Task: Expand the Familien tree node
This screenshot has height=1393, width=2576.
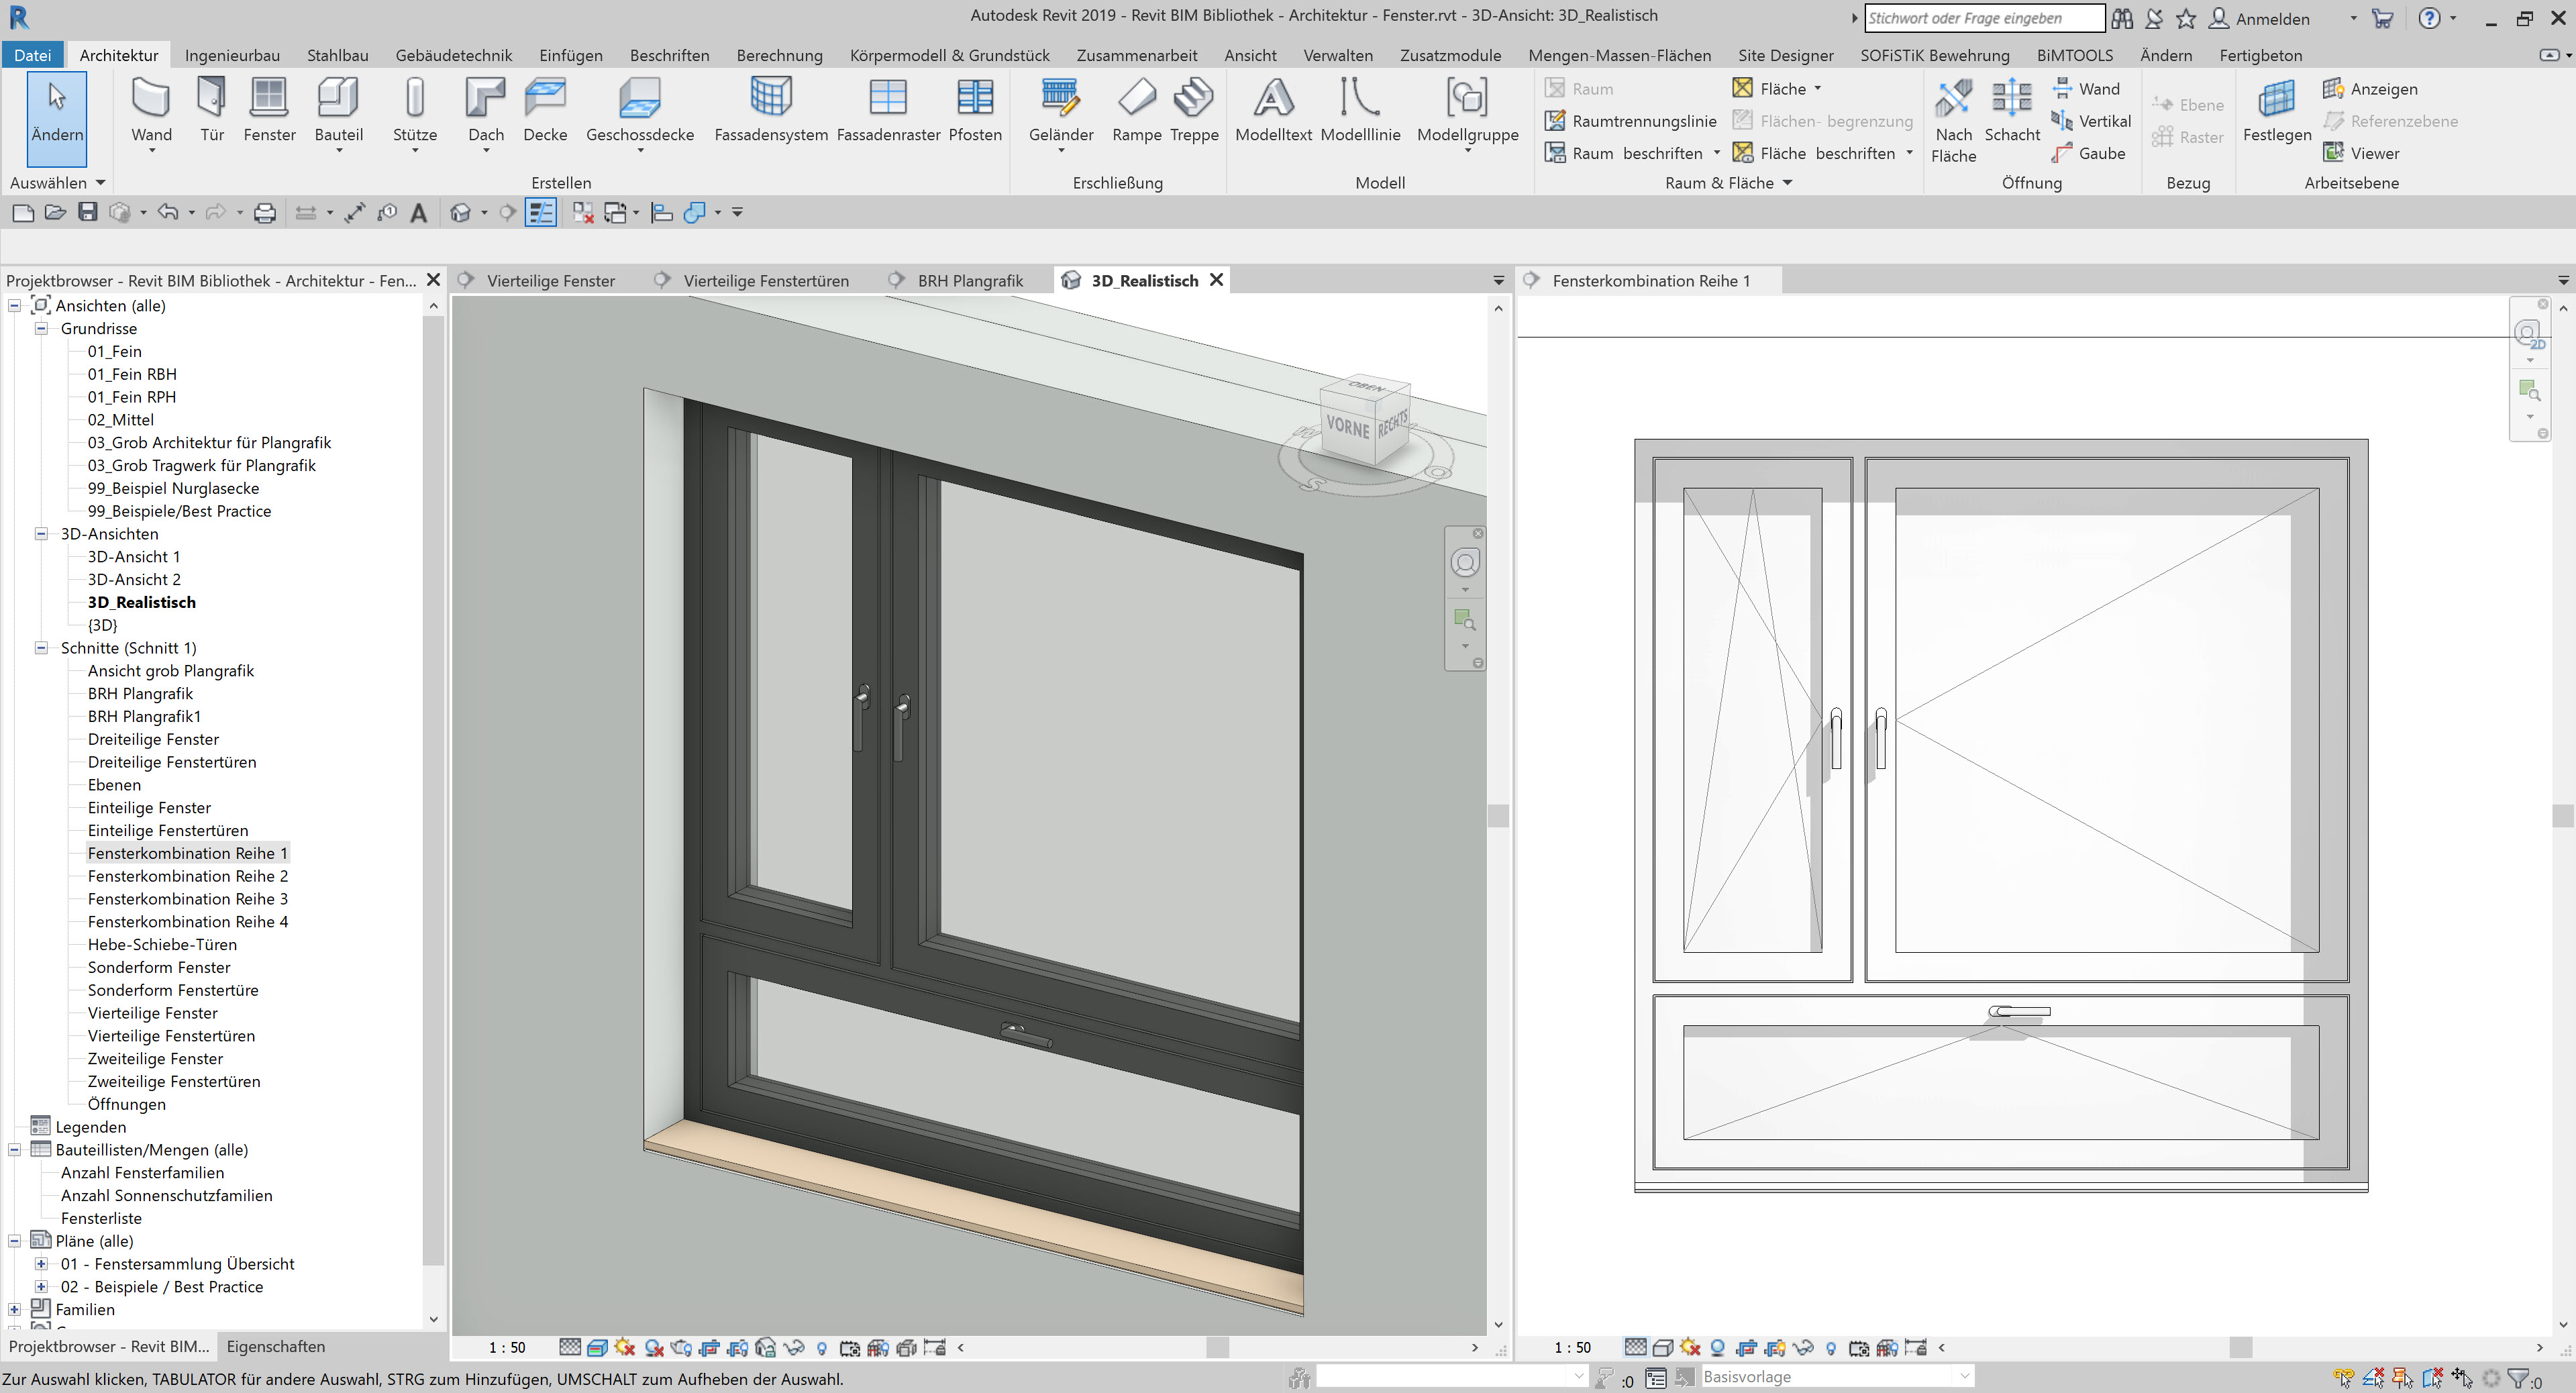Action: pyautogui.click(x=14, y=1309)
